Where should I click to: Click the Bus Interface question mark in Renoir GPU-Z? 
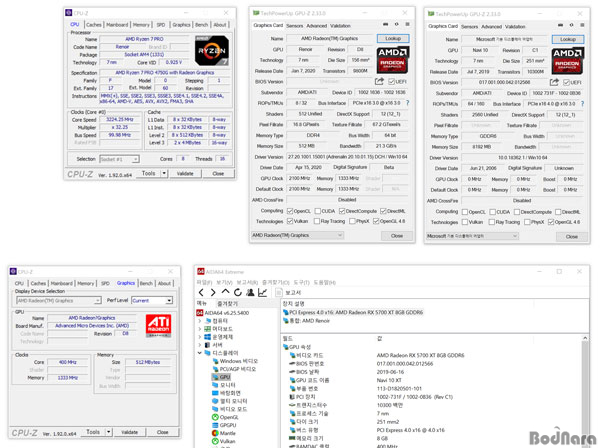coord(408,103)
